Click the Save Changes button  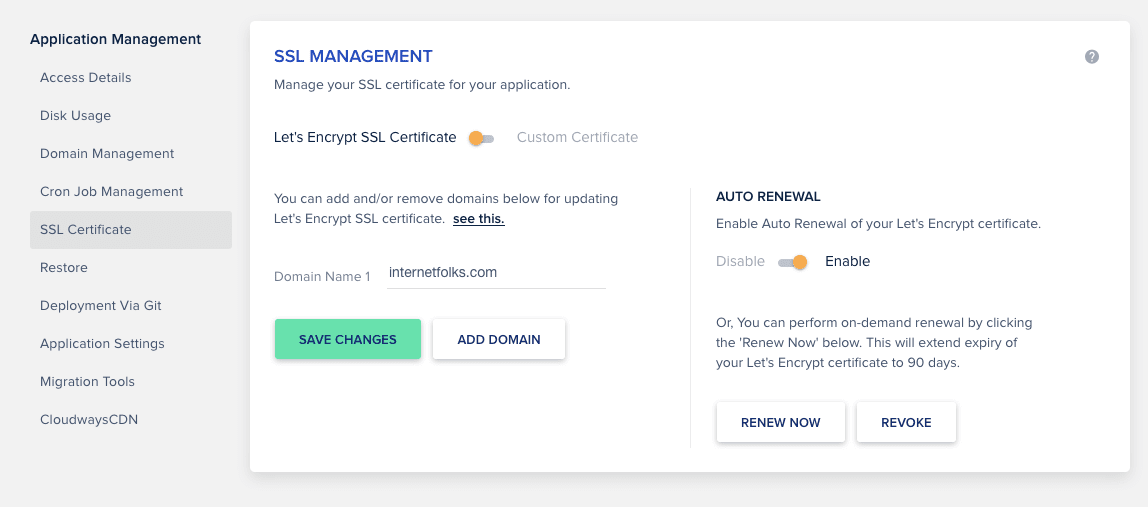[x=348, y=339]
